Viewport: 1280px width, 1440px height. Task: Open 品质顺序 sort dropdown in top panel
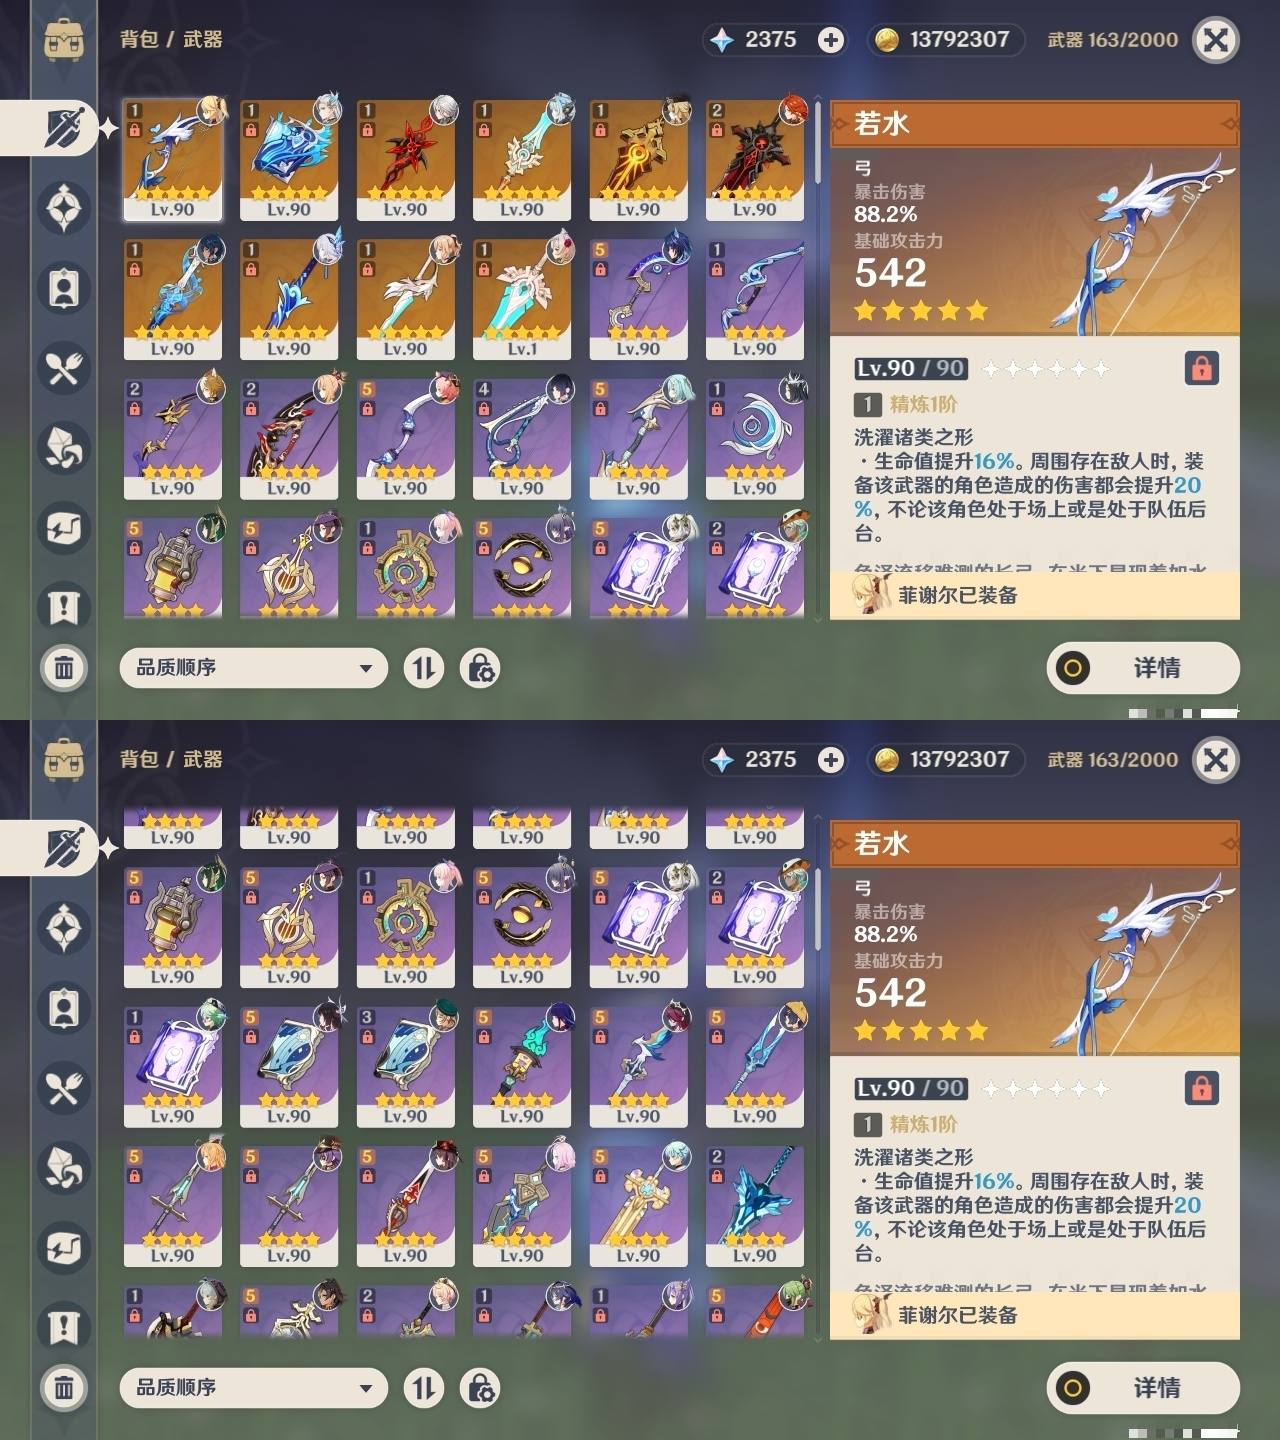[x=253, y=667]
